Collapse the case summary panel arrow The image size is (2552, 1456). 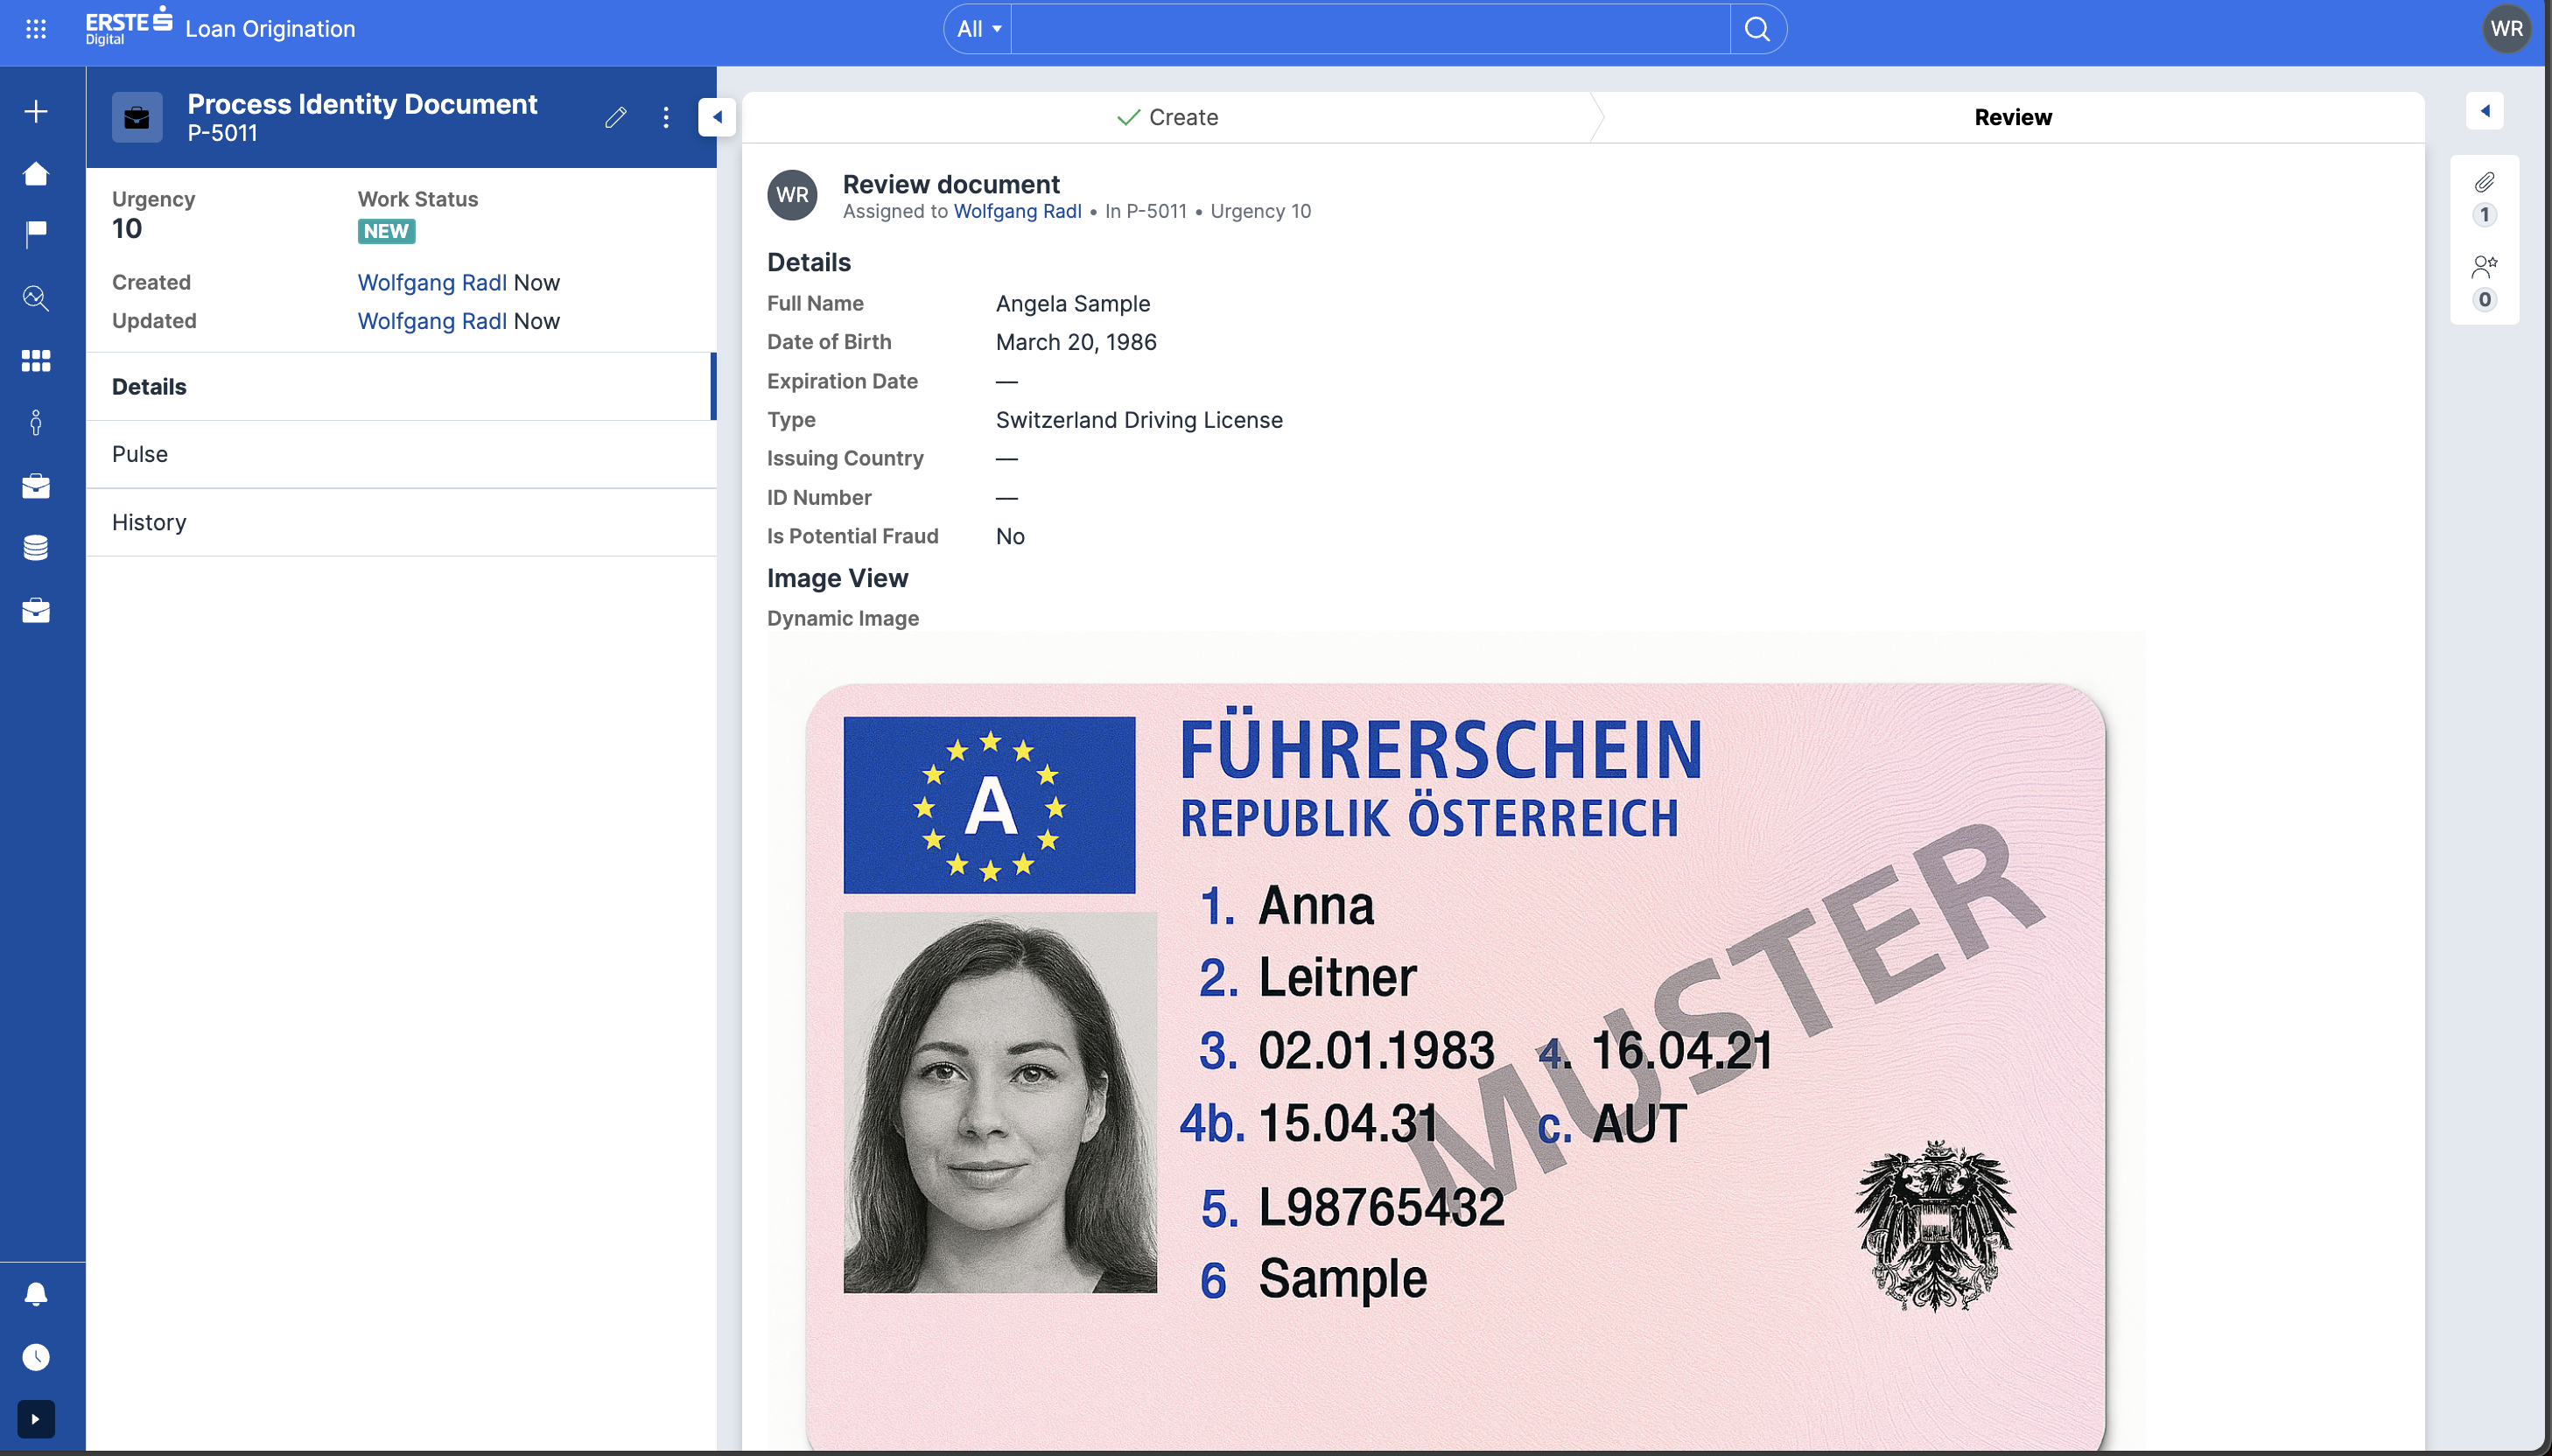[x=717, y=117]
